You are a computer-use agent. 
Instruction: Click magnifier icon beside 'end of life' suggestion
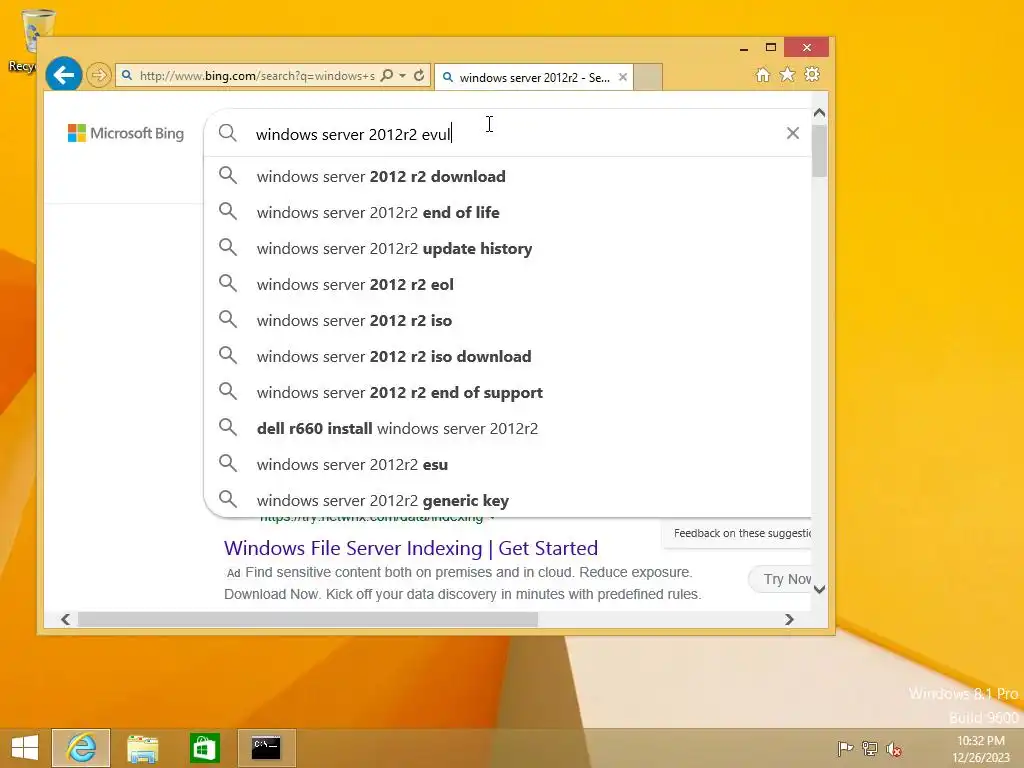[227, 211]
